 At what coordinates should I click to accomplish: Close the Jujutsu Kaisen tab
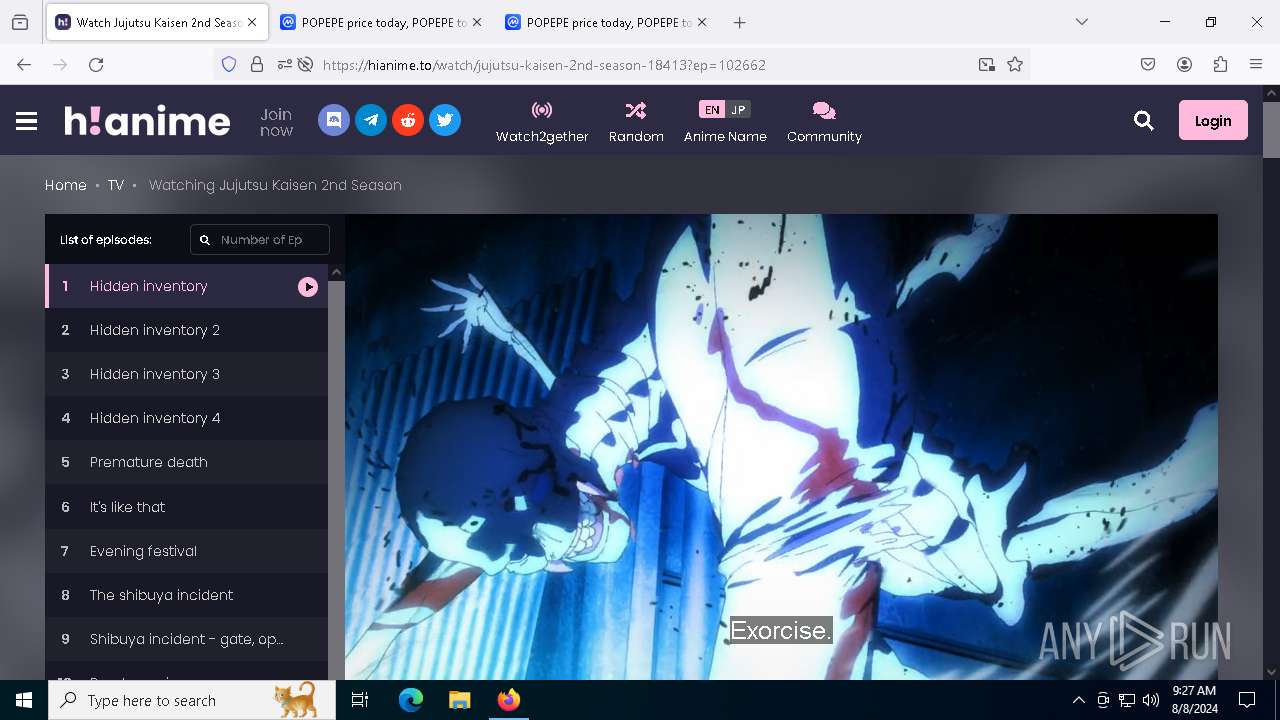[252, 22]
